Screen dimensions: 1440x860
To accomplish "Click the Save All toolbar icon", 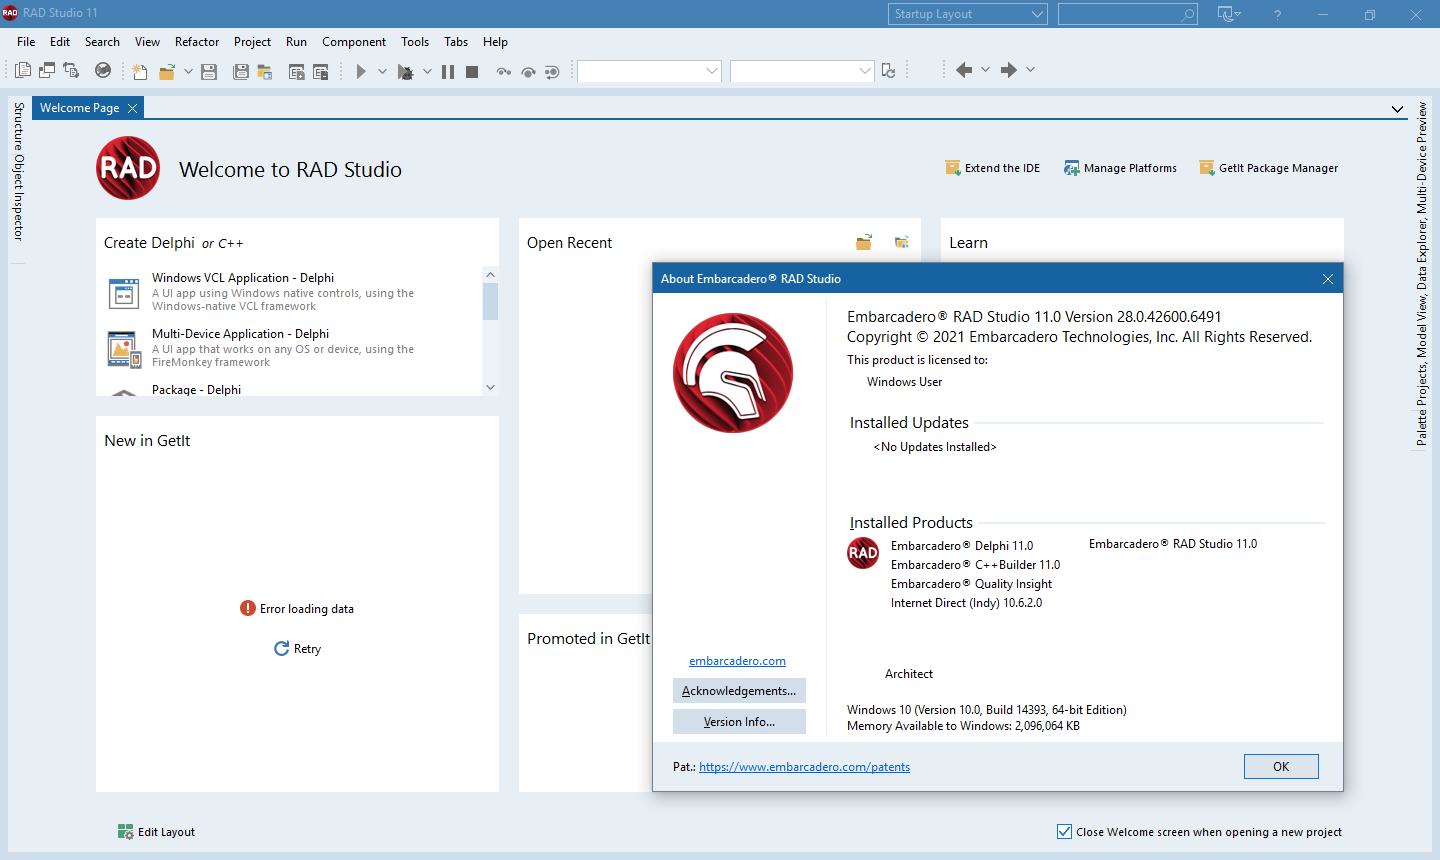I will [241, 71].
